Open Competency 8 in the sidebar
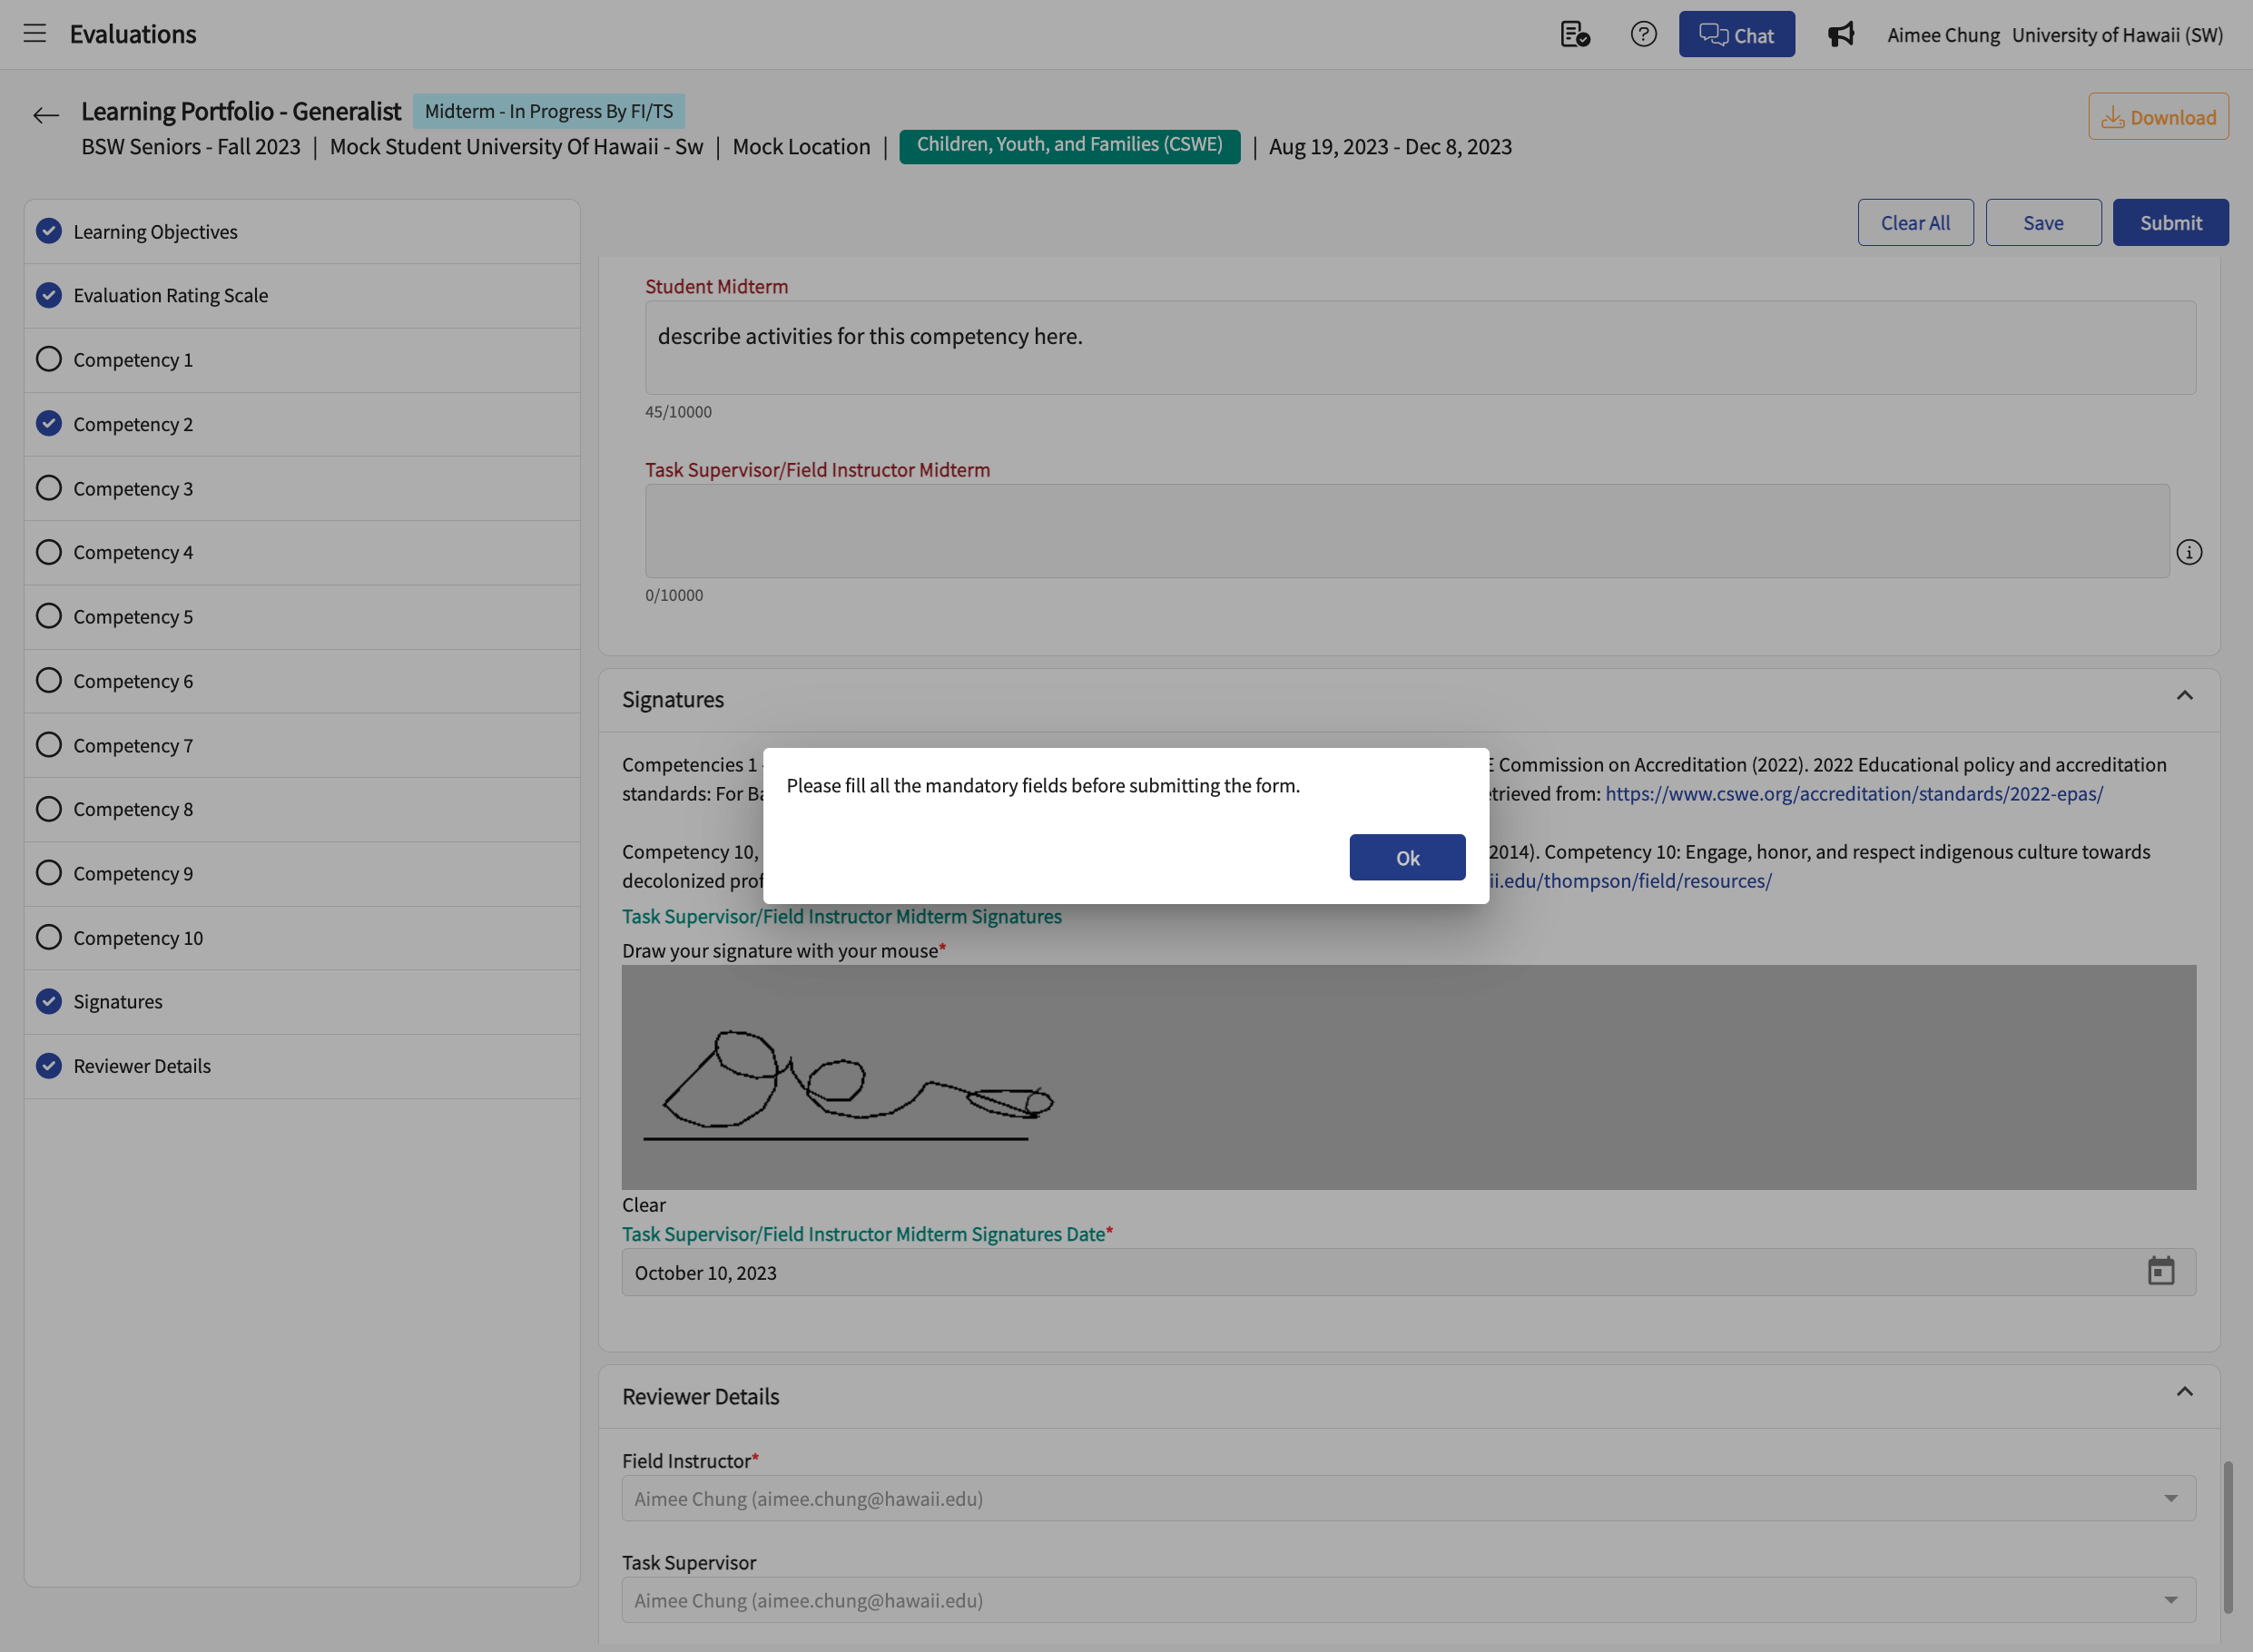The height and width of the screenshot is (1652, 2253). pyautogui.click(x=302, y=809)
